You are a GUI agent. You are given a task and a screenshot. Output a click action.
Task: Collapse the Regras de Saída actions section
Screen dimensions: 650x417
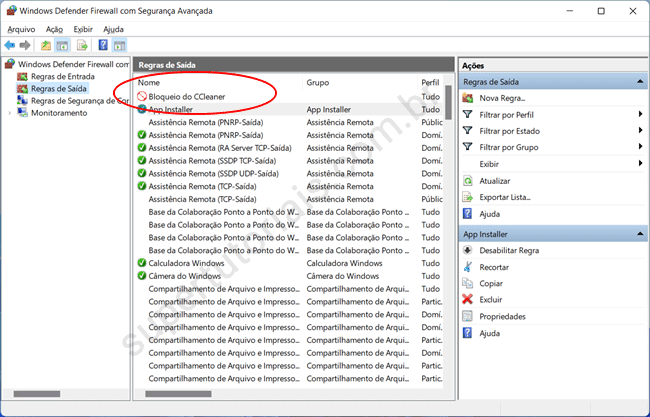[639, 81]
